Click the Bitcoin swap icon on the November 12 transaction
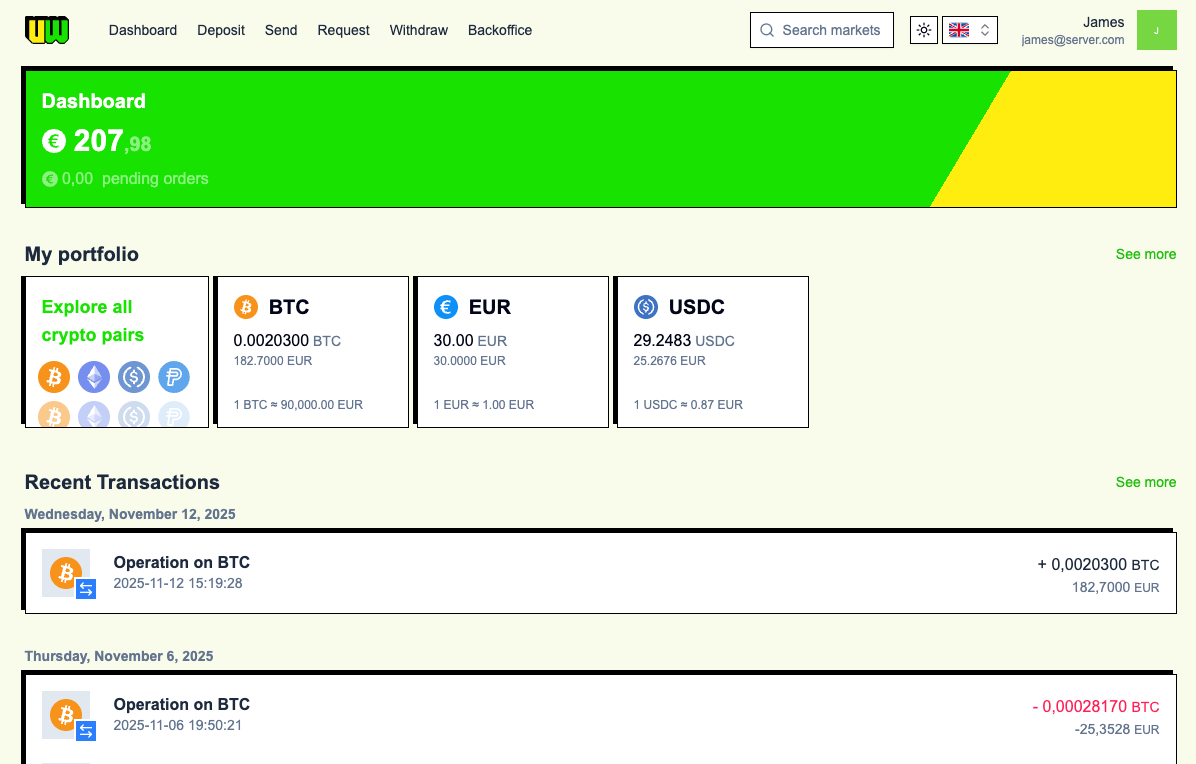Viewport: 1196px width, 764px height. click(x=85, y=590)
